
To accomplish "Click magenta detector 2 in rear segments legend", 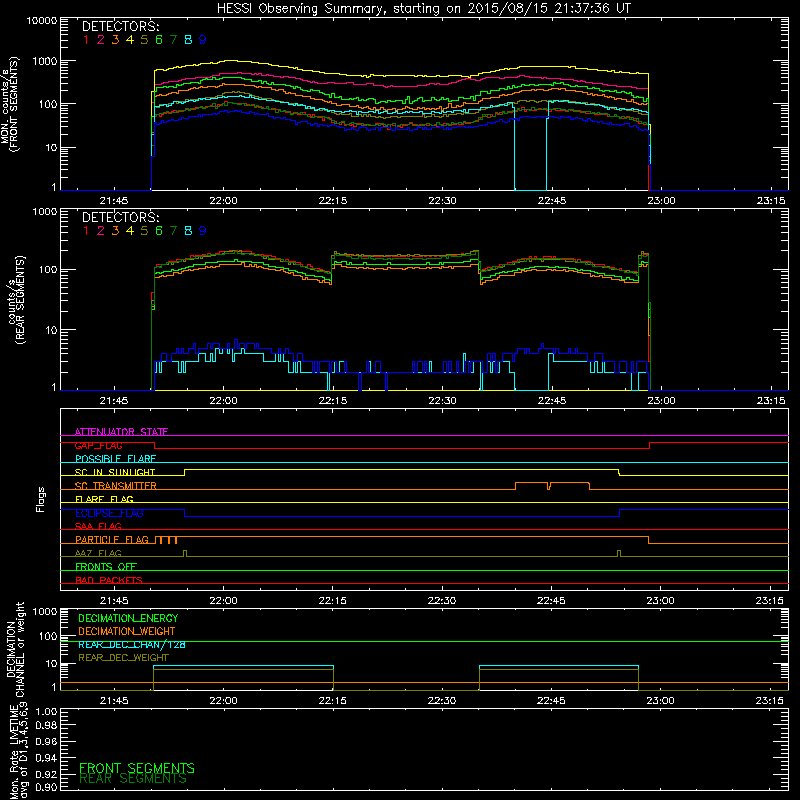I will (x=101, y=231).
